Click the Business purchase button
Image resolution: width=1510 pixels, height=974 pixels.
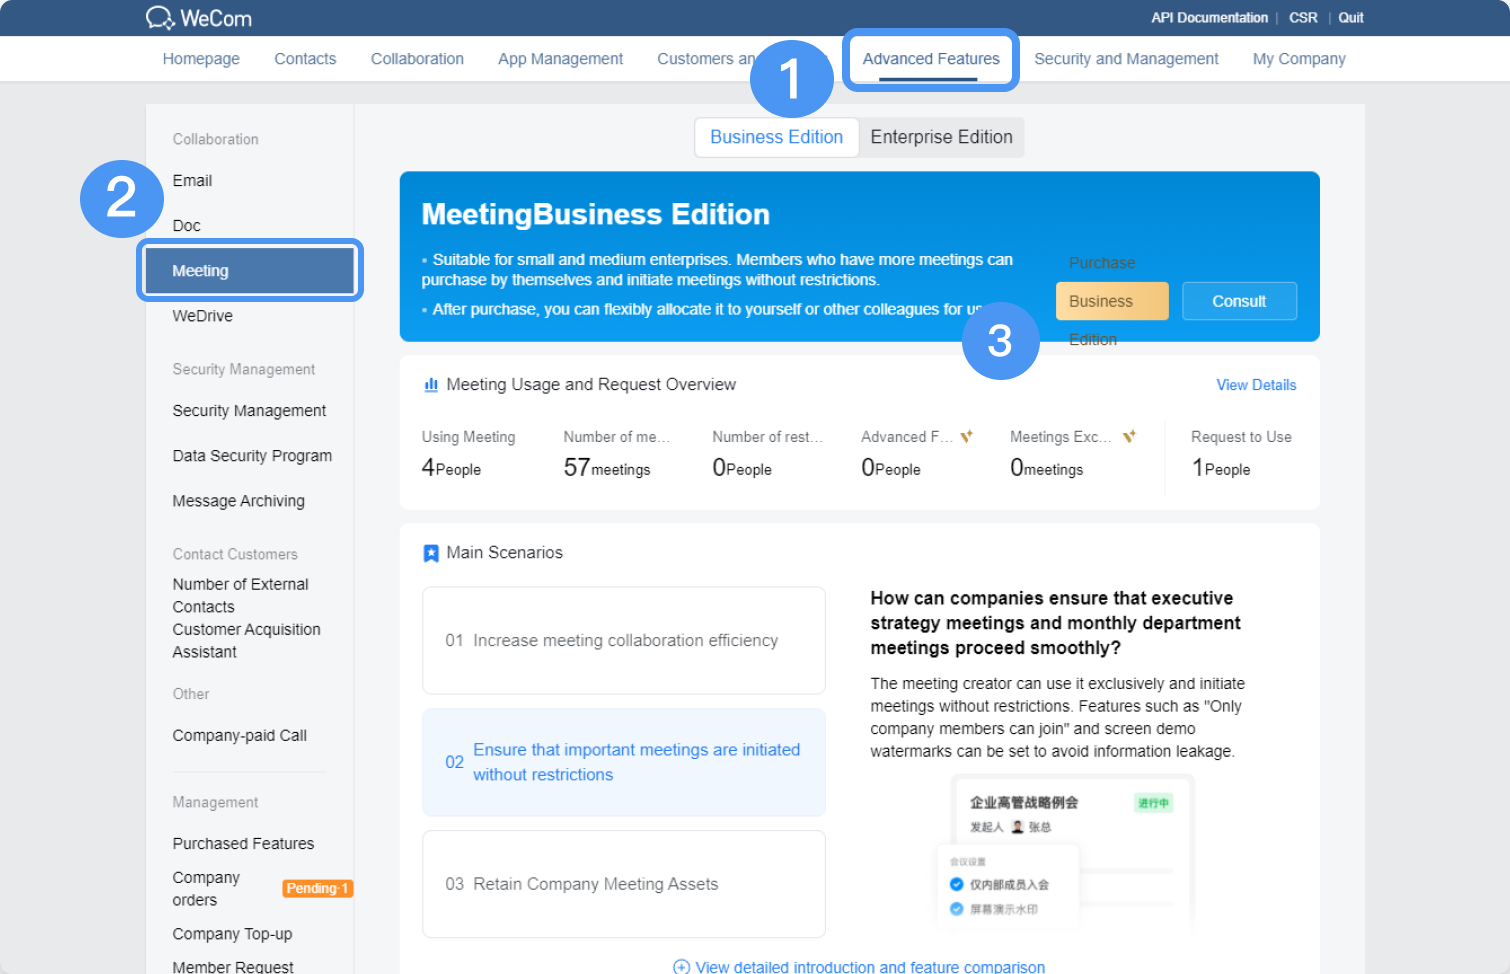tap(1112, 301)
